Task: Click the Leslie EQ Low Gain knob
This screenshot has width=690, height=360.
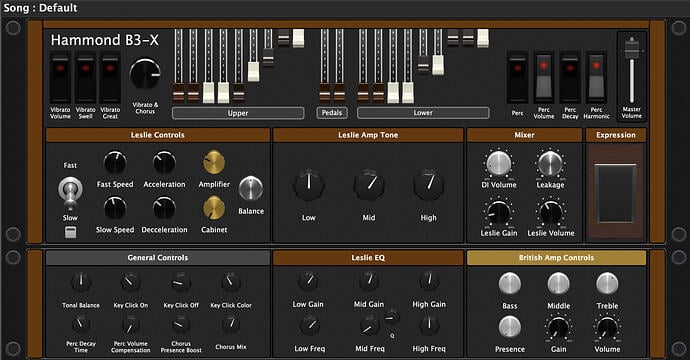Action: [308, 281]
